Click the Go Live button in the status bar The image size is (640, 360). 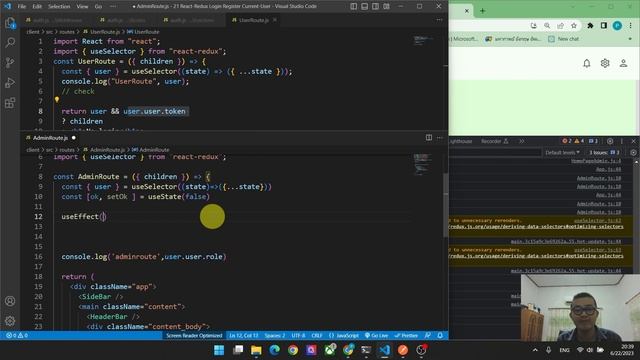tap(376, 336)
